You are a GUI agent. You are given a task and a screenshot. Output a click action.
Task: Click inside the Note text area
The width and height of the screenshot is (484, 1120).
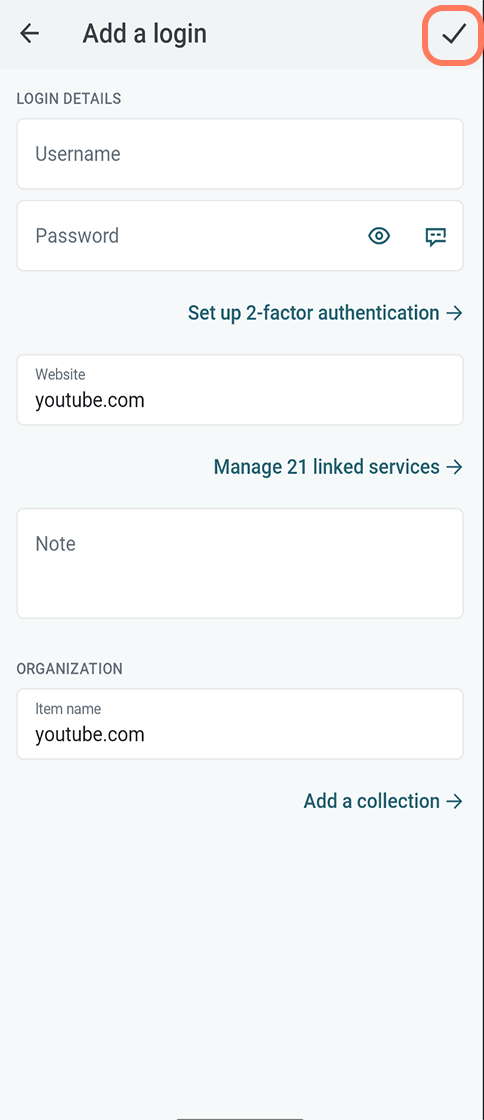point(240,563)
